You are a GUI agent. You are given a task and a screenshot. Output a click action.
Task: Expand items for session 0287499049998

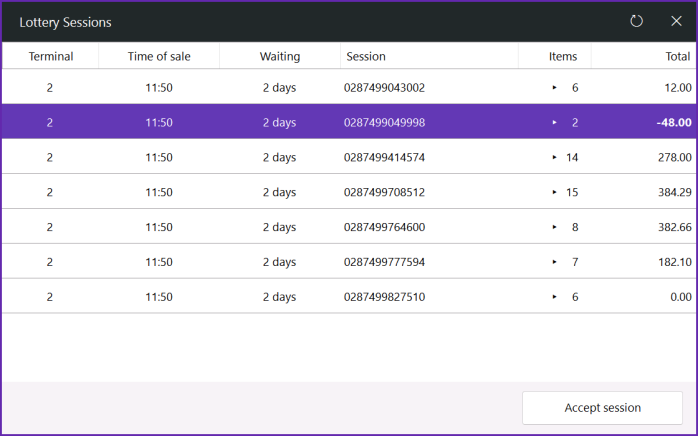[554, 122]
